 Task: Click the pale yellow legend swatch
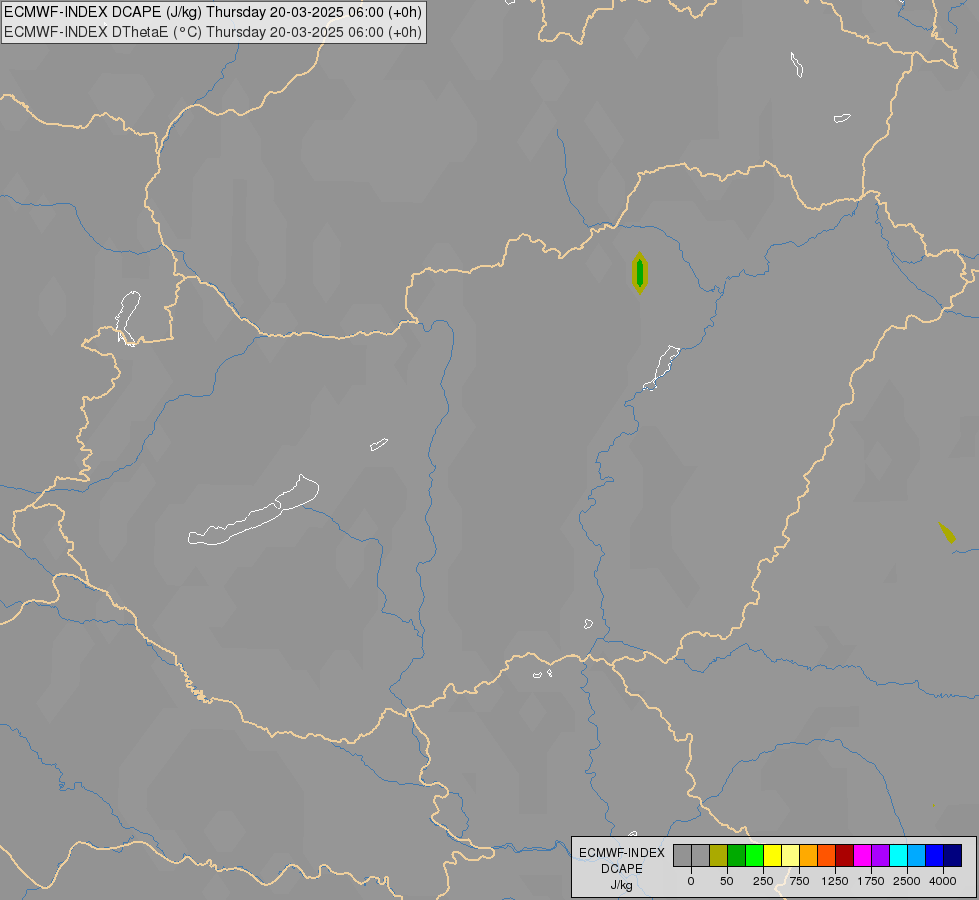coord(791,856)
